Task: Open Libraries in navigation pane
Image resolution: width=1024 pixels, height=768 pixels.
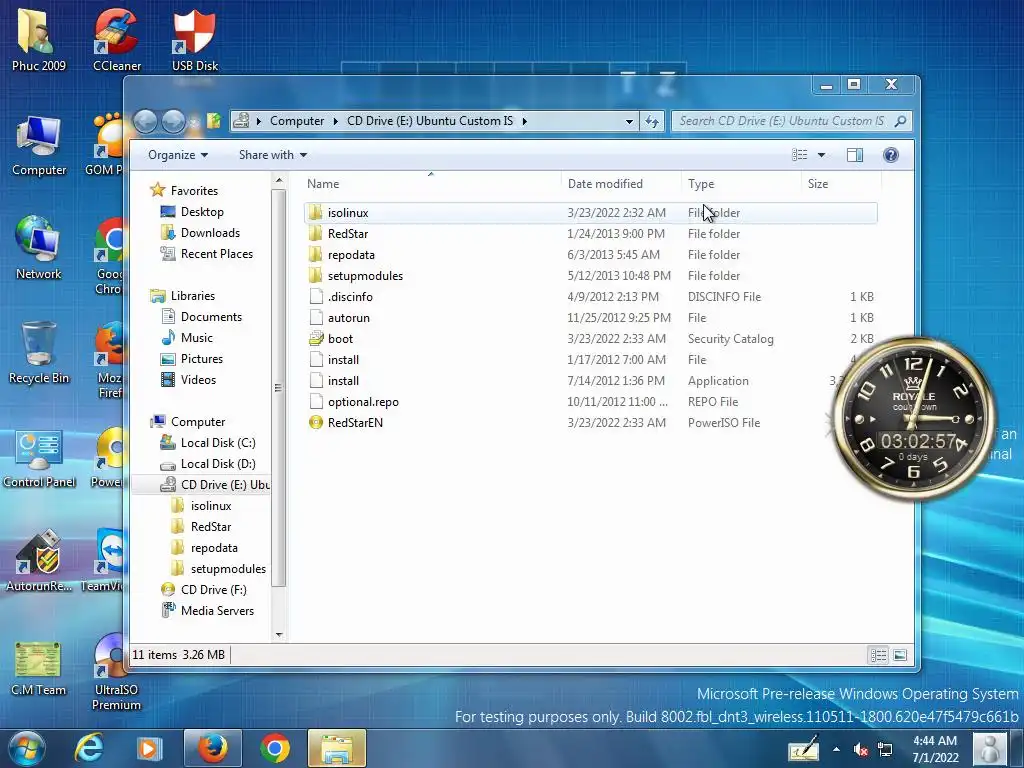Action: [x=193, y=296]
